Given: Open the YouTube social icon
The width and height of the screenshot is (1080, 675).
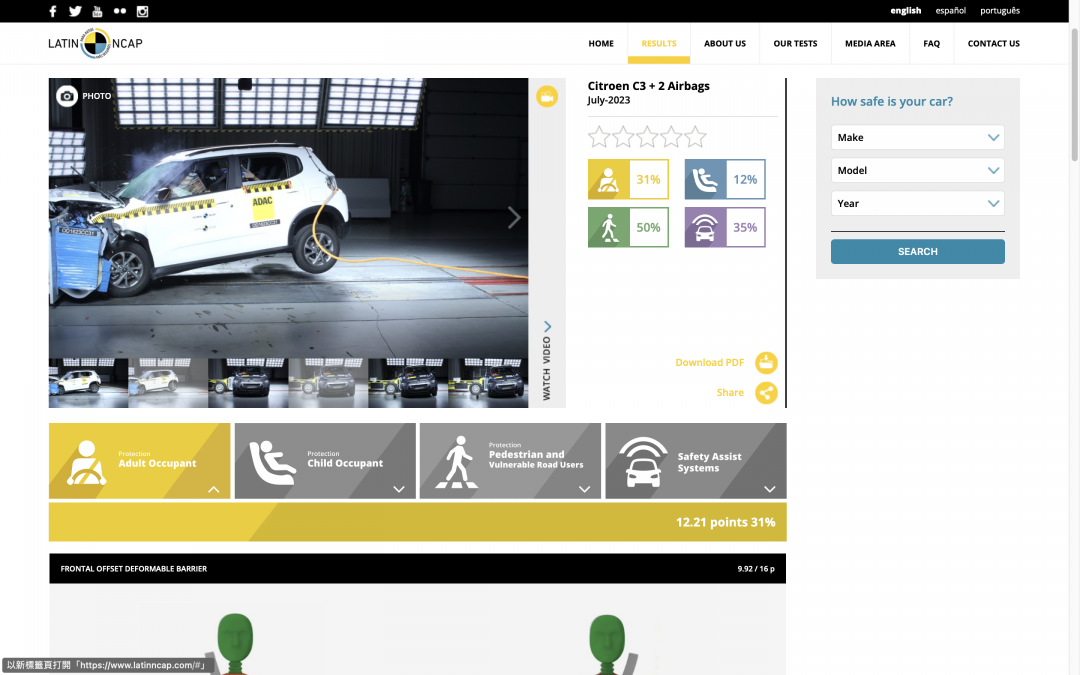Looking at the screenshot, I should coord(97,11).
